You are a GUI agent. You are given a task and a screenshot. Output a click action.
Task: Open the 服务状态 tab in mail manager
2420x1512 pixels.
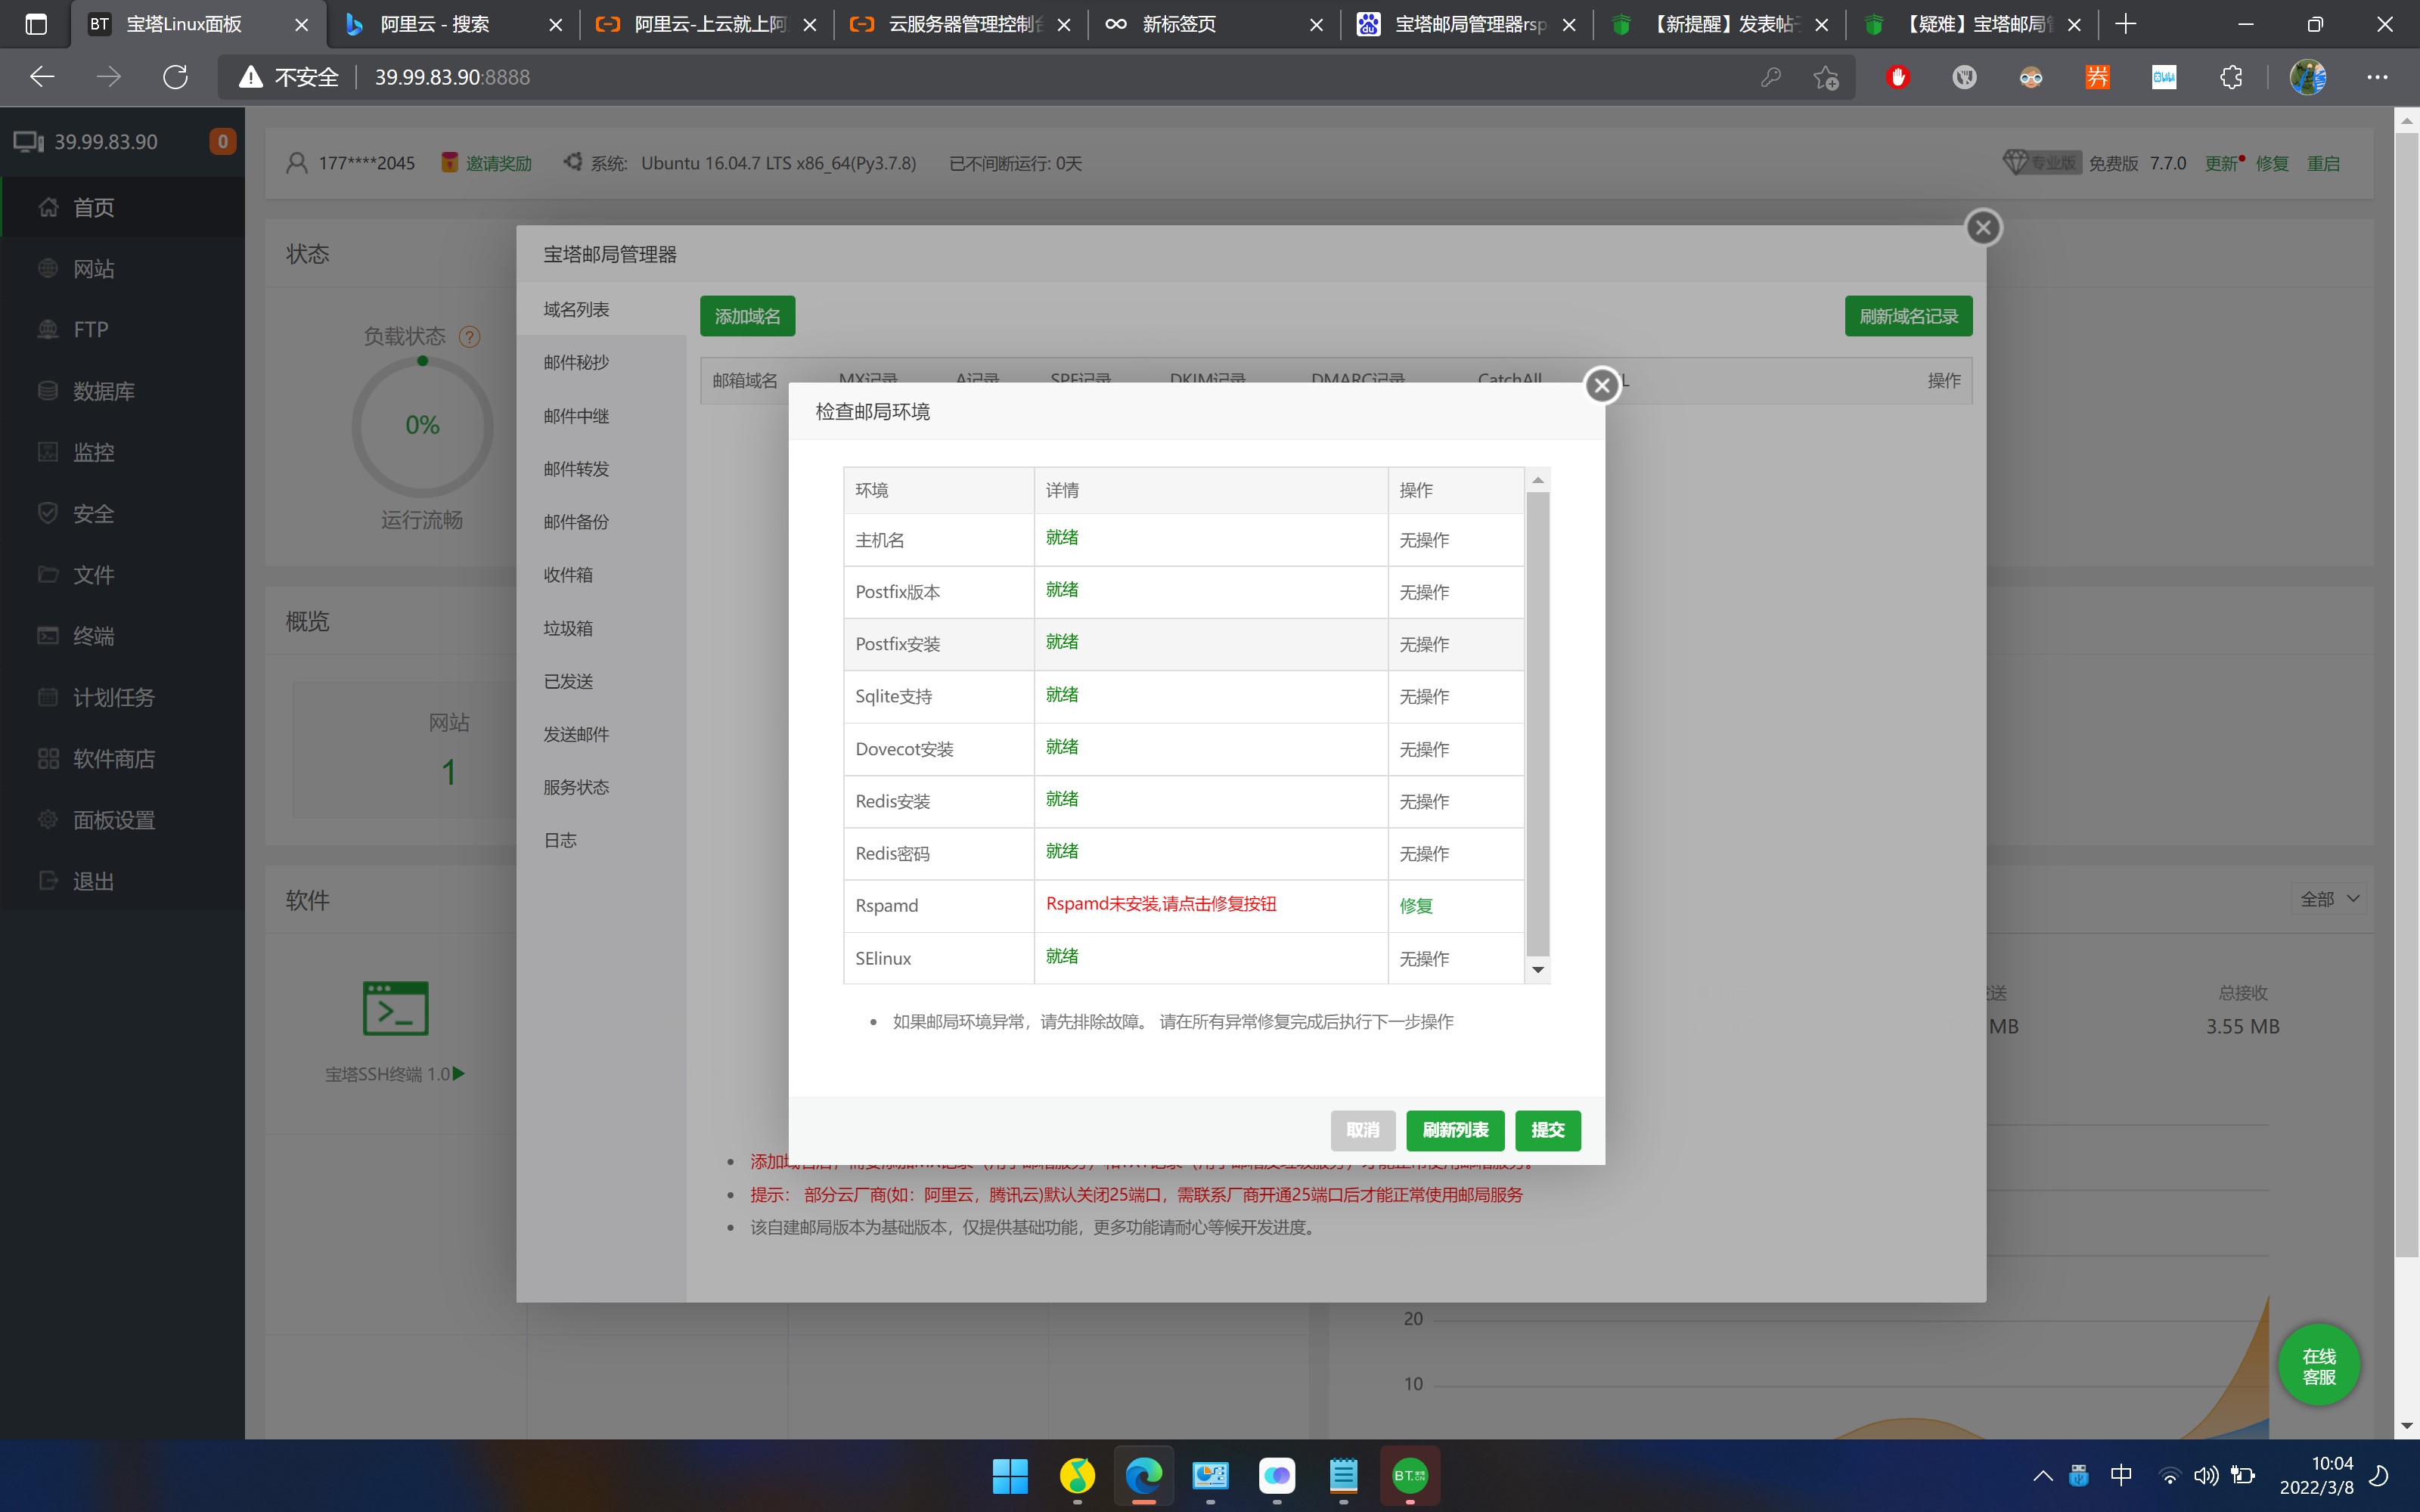point(576,787)
